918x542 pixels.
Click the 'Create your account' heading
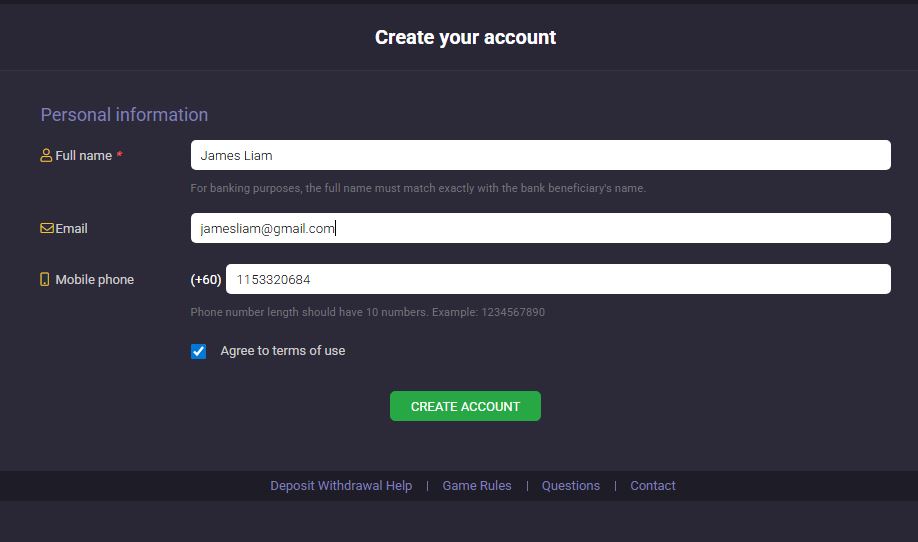click(465, 37)
